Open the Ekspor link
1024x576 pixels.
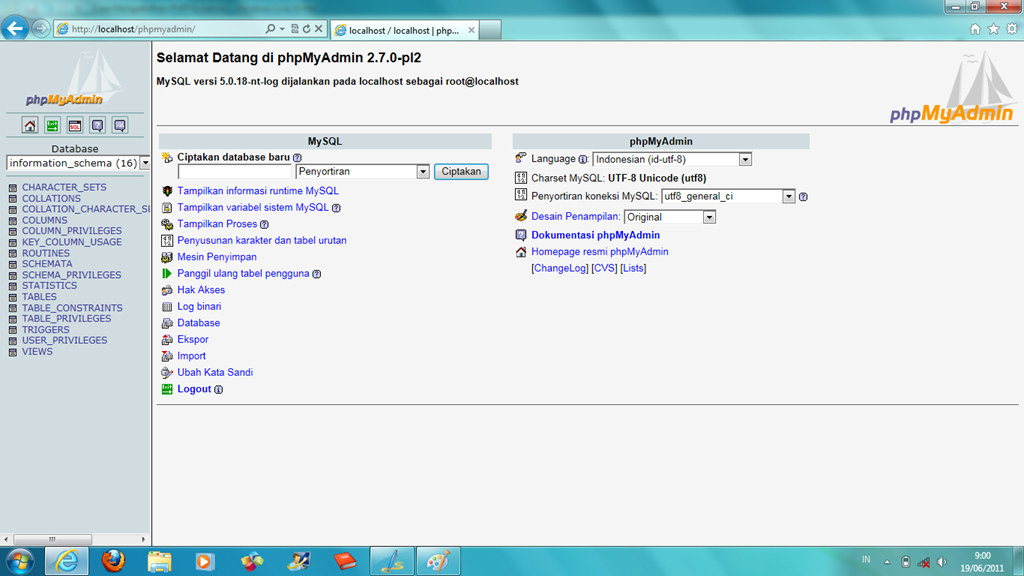[193, 340]
